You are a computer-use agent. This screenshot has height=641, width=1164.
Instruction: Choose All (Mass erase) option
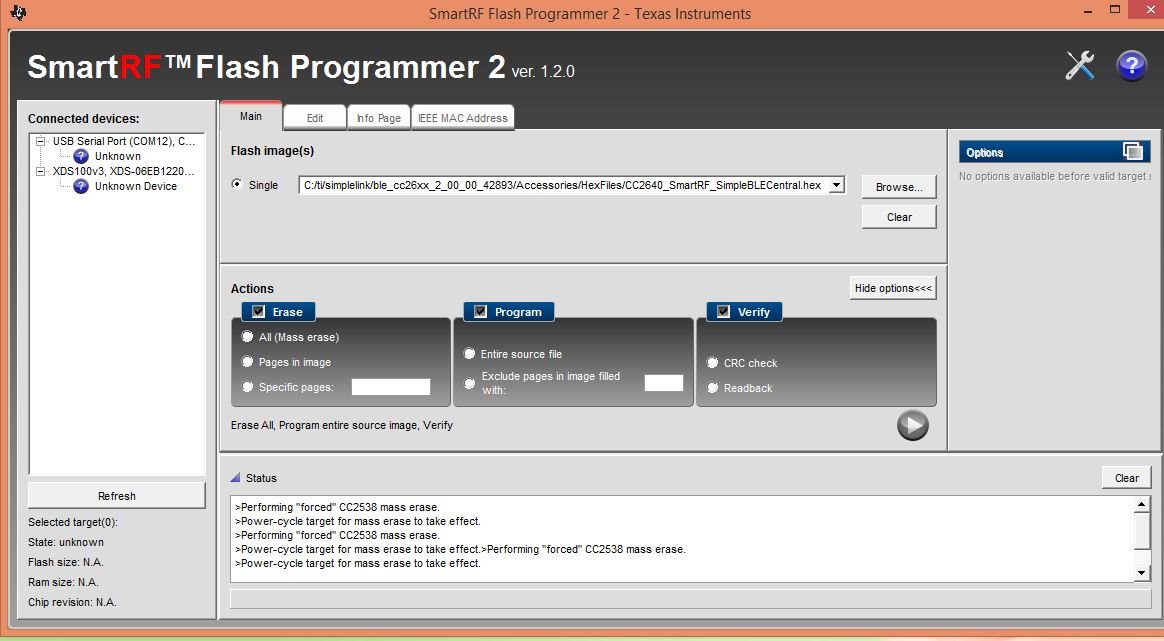(x=247, y=336)
